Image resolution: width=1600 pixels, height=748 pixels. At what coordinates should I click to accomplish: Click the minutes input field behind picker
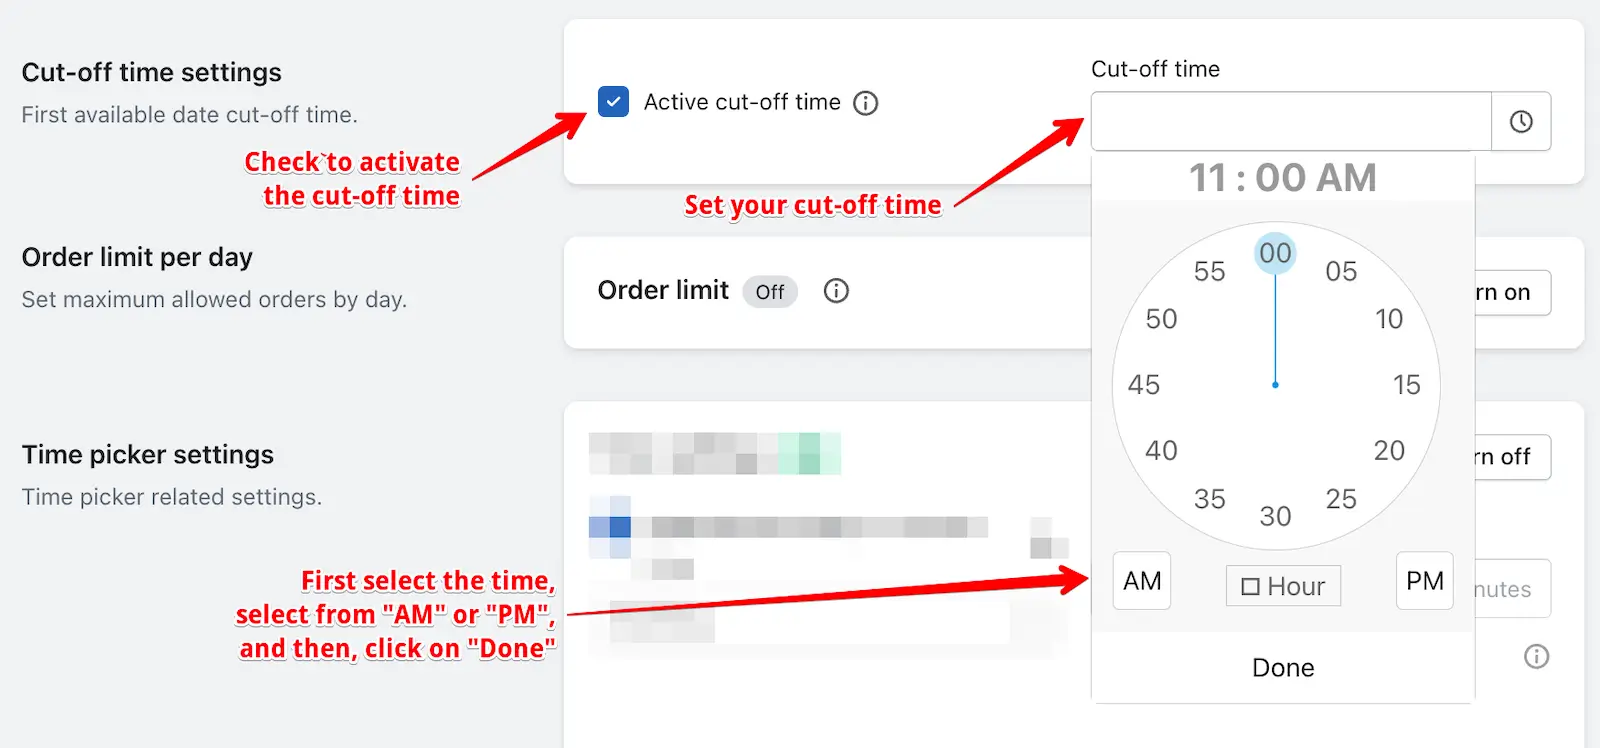tap(1513, 589)
